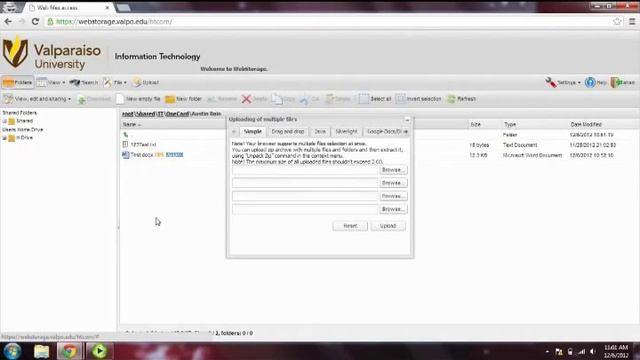Go back in the browser

[8, 21]
